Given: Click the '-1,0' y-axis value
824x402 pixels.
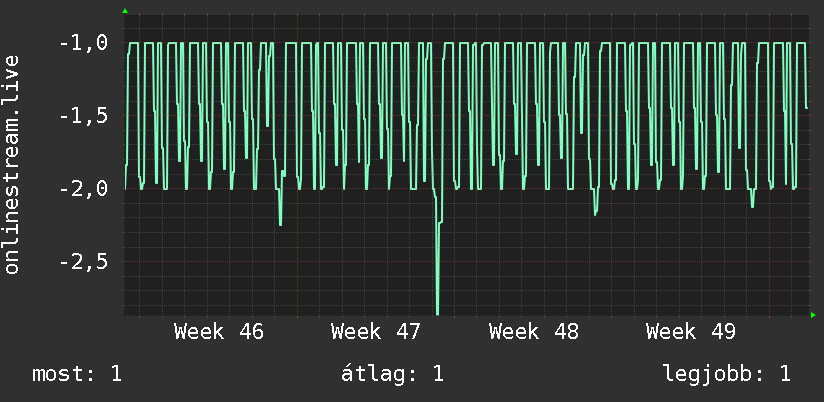Looking at the screenshot, I should [83, 43].
